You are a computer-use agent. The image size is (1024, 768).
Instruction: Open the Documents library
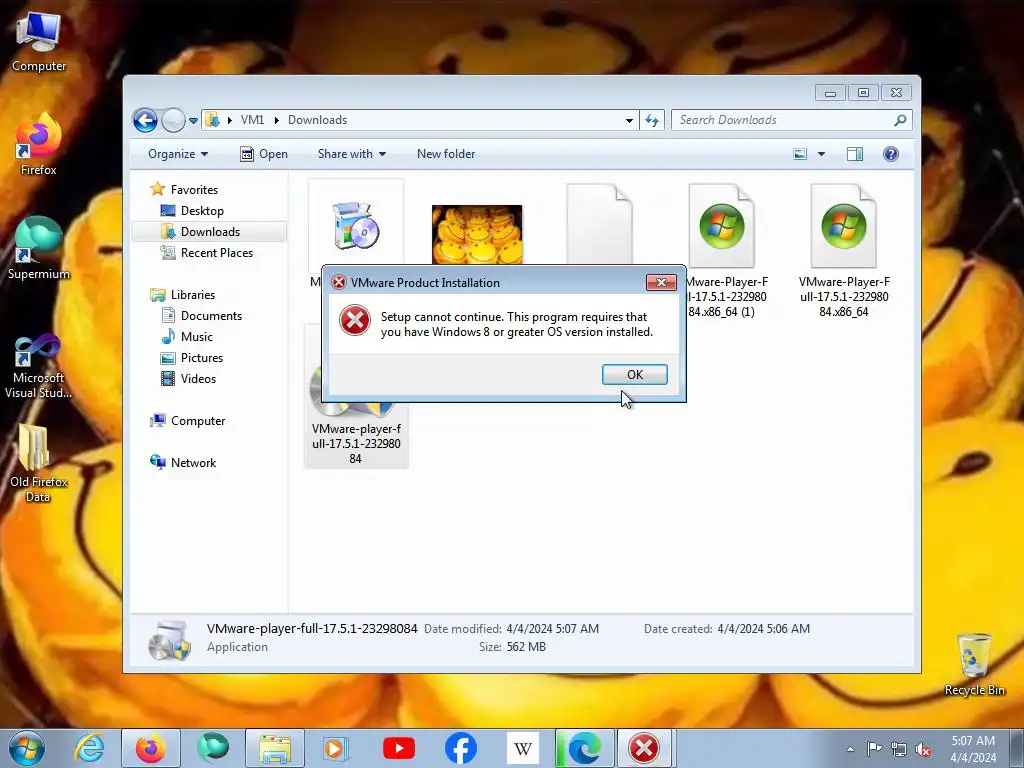pos(211,315)
